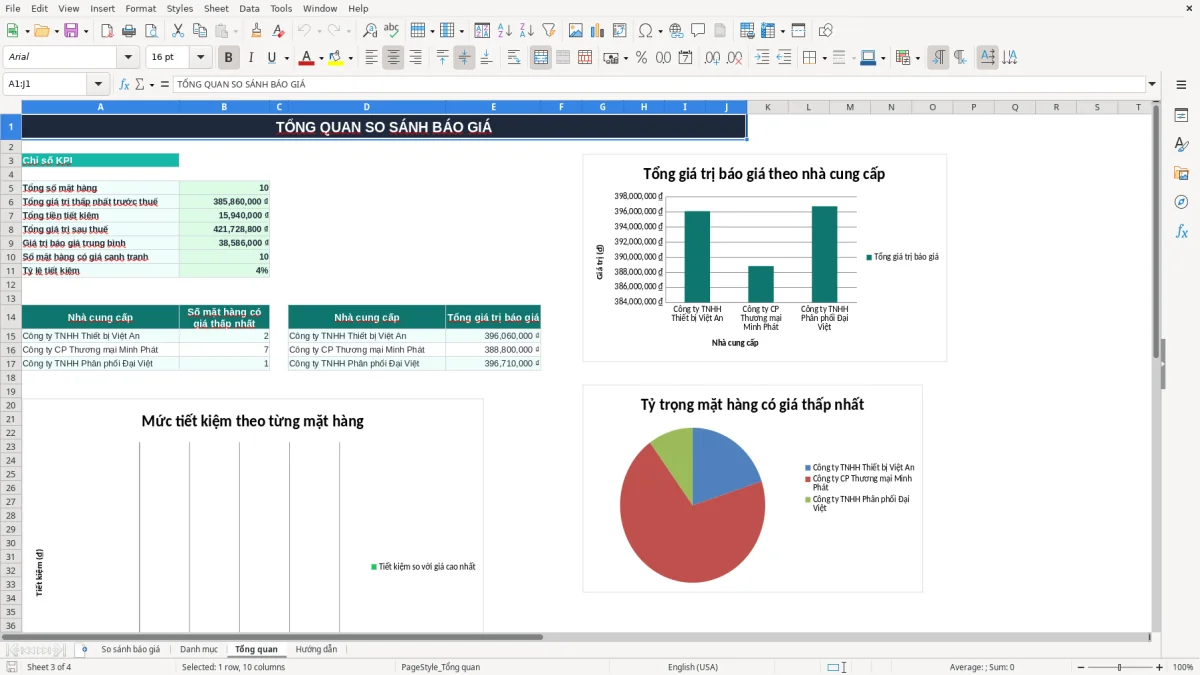Viewport: 1200px width, 675px height.
Task: Open the File menu
Action: click(13, 8)
